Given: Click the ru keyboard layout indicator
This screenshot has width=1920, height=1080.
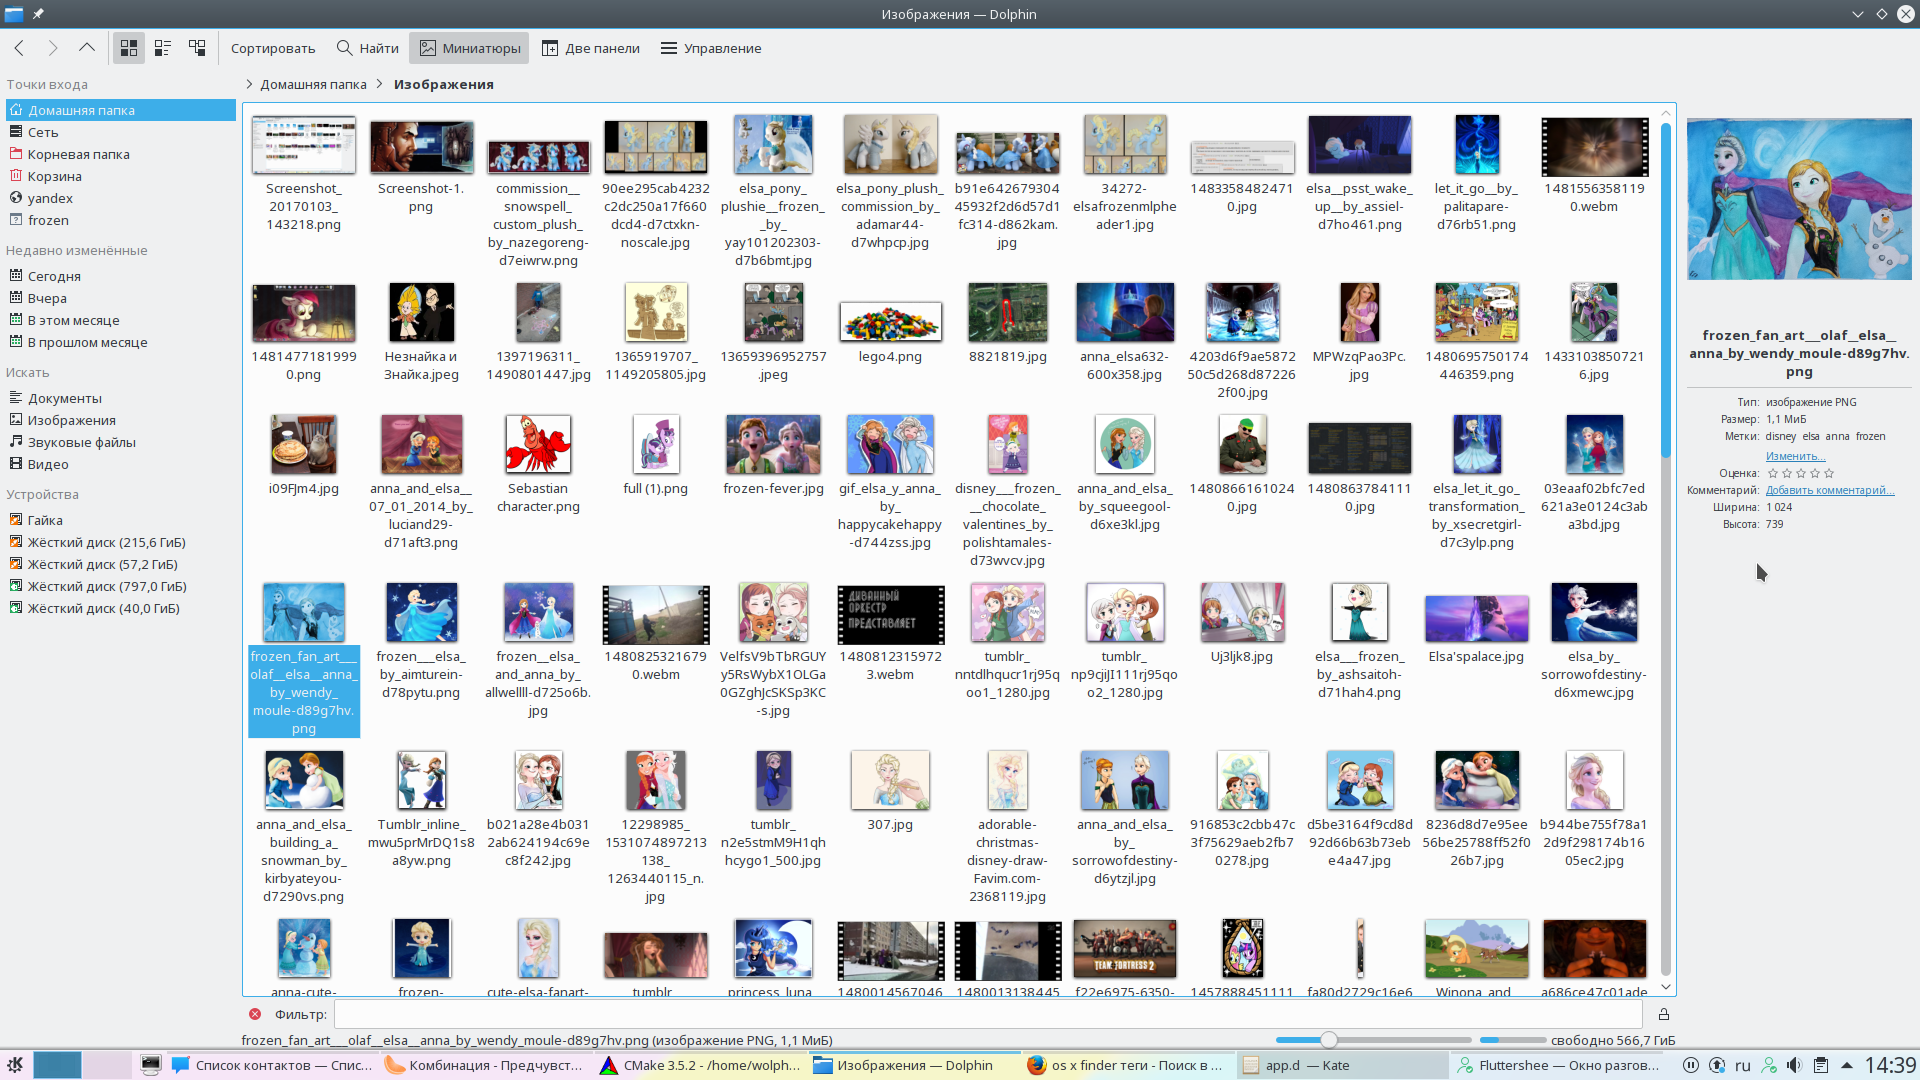Looking at the screenshot, I should (1743, 1065).
